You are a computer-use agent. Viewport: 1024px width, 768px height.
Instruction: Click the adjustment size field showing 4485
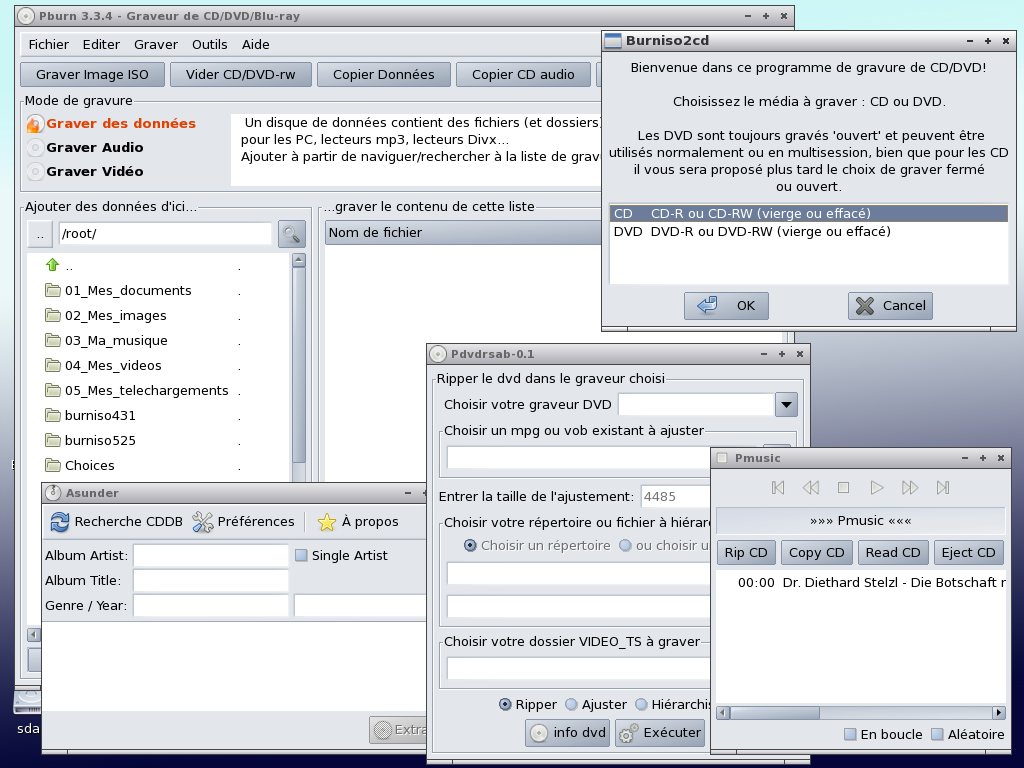coord(675,496)
